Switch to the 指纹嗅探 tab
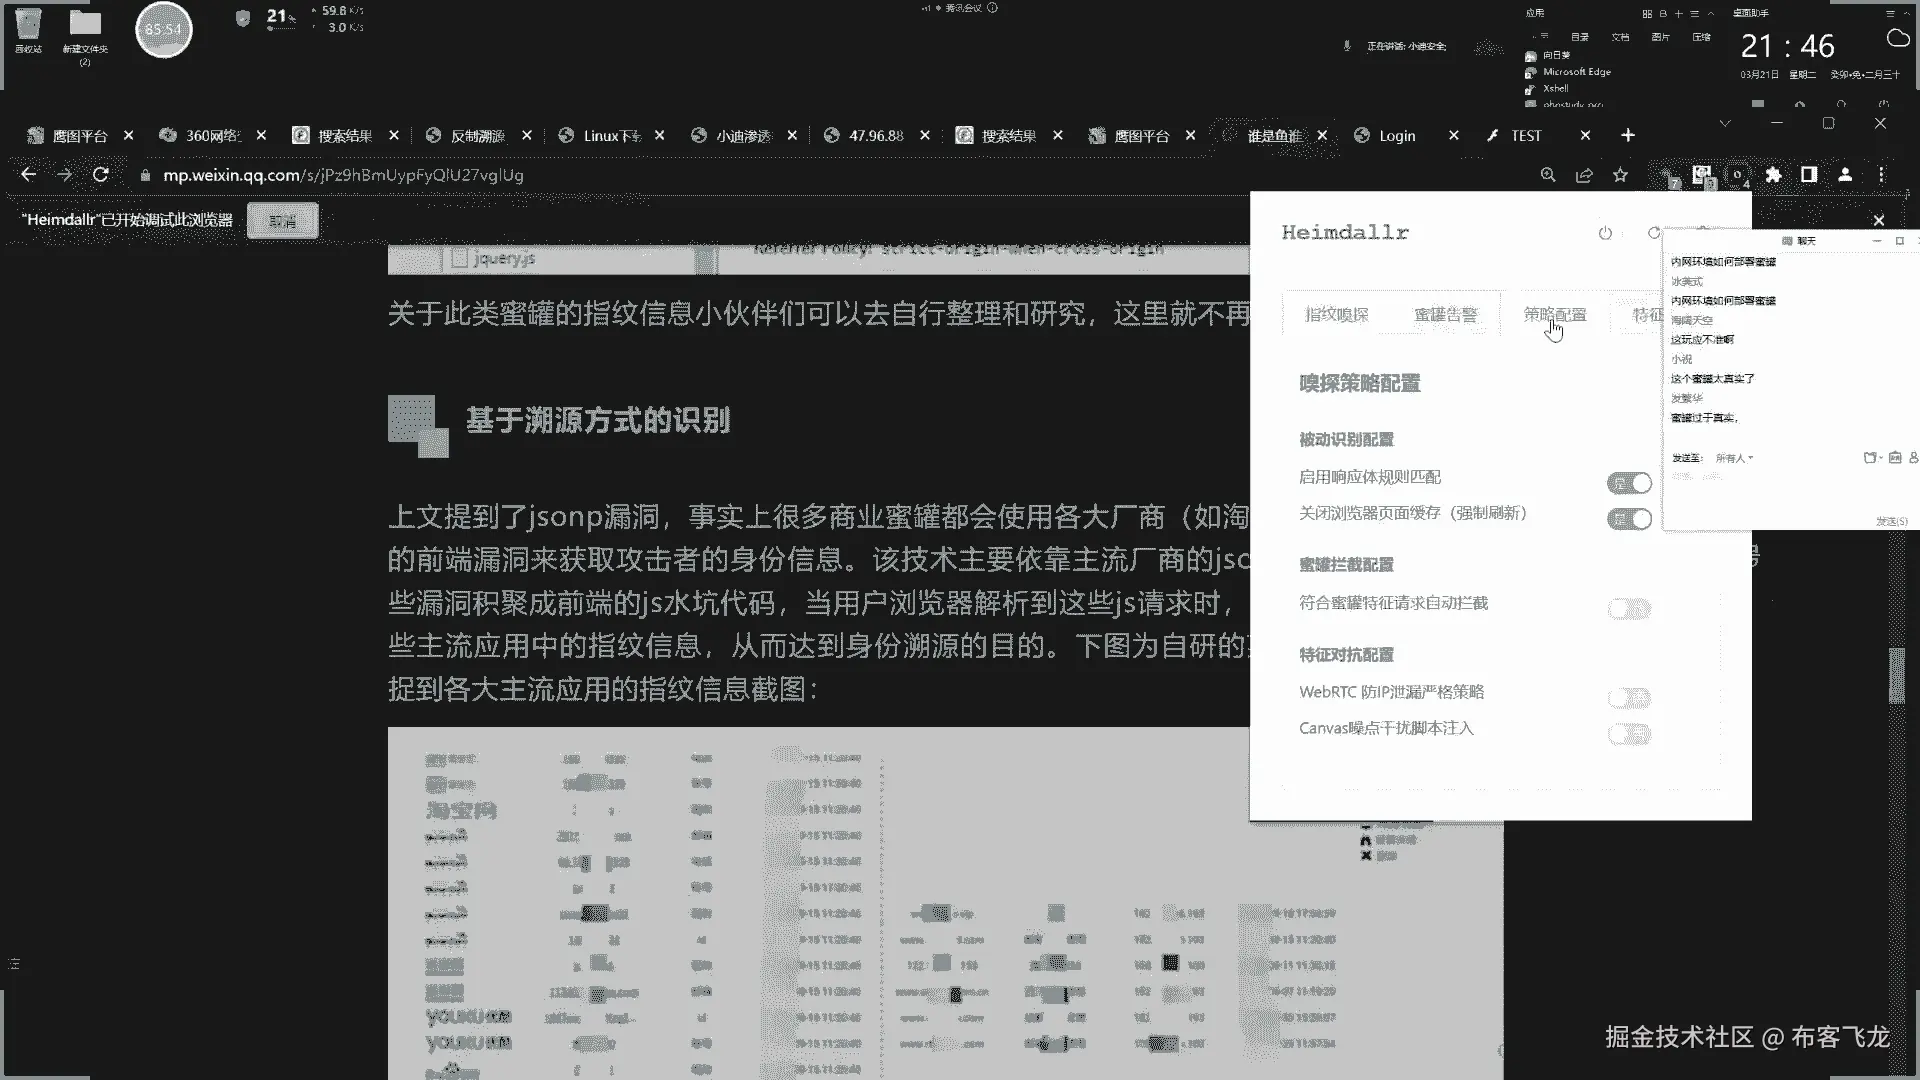 coord(1336,315)
